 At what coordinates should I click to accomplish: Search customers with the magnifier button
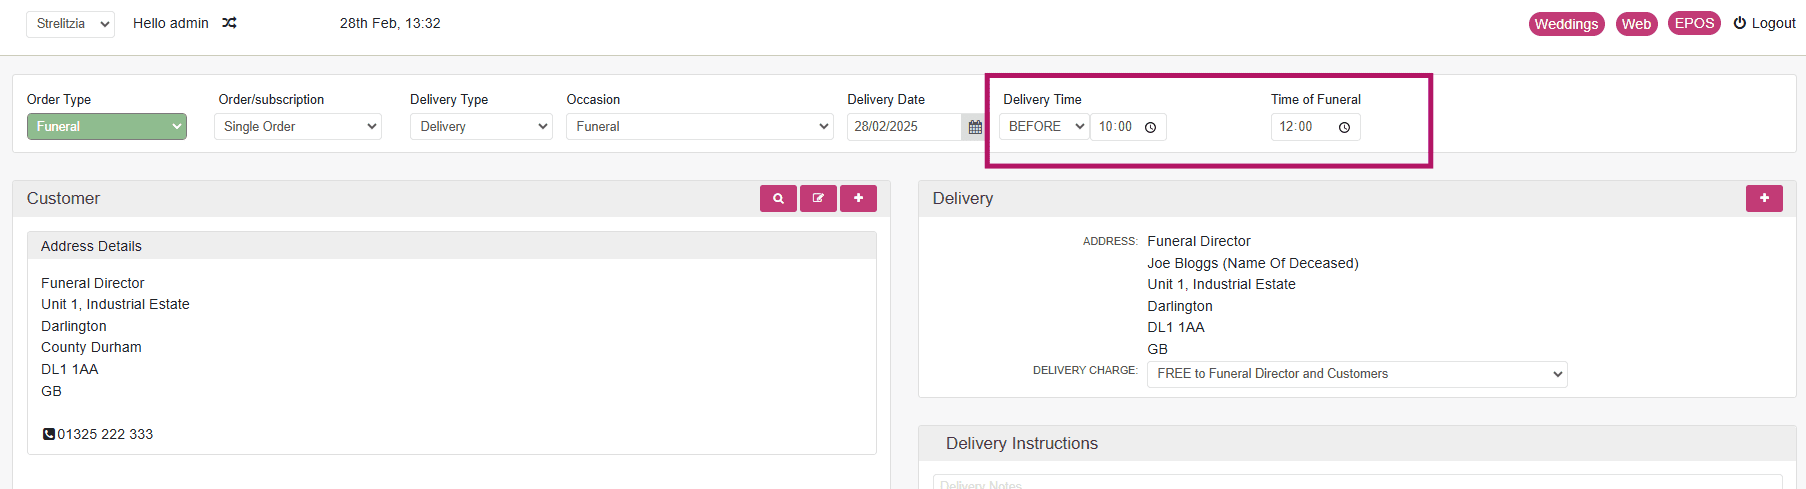[778, 198]
